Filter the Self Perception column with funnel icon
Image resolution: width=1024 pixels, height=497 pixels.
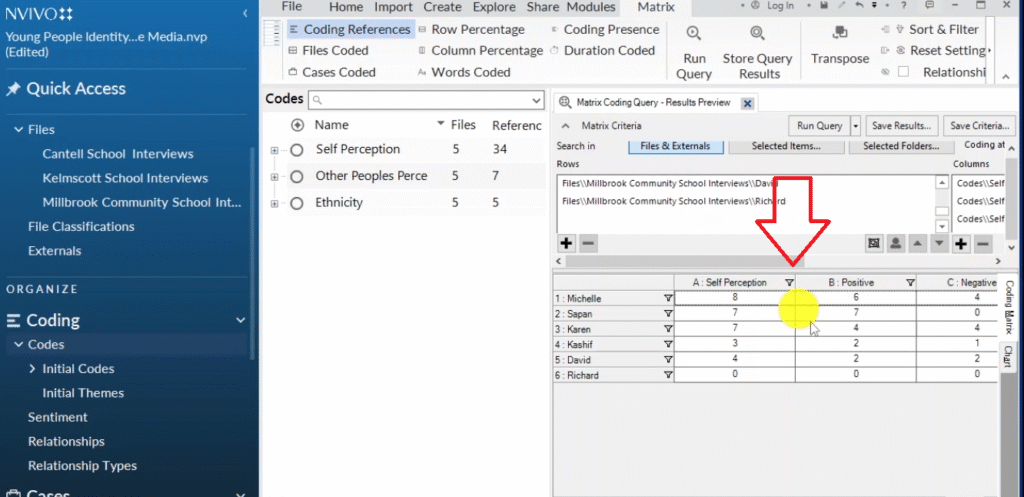[790, 283]
